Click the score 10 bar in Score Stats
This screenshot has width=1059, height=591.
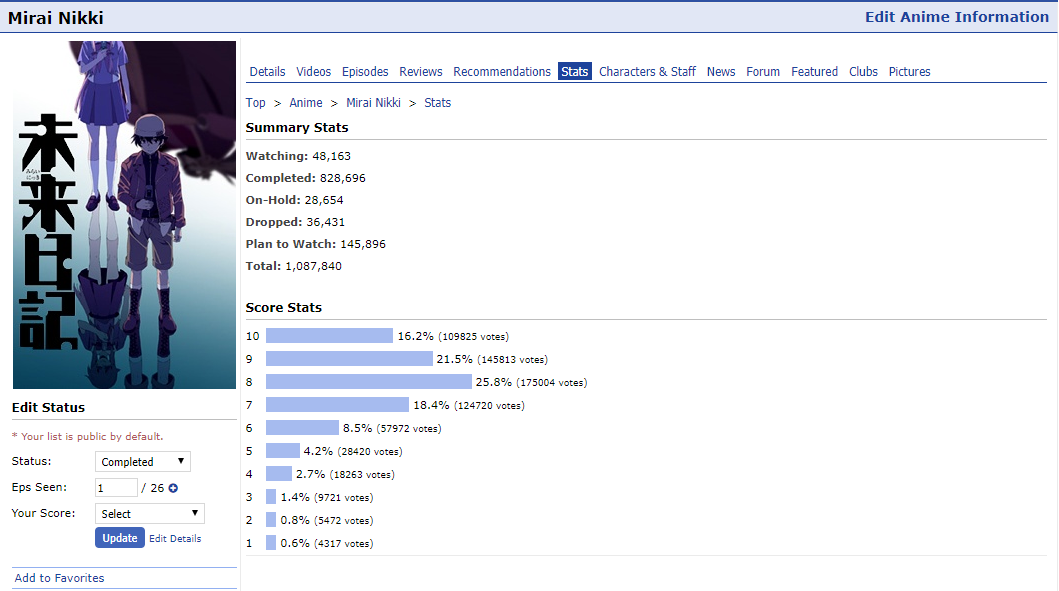(x=329, y=336)
